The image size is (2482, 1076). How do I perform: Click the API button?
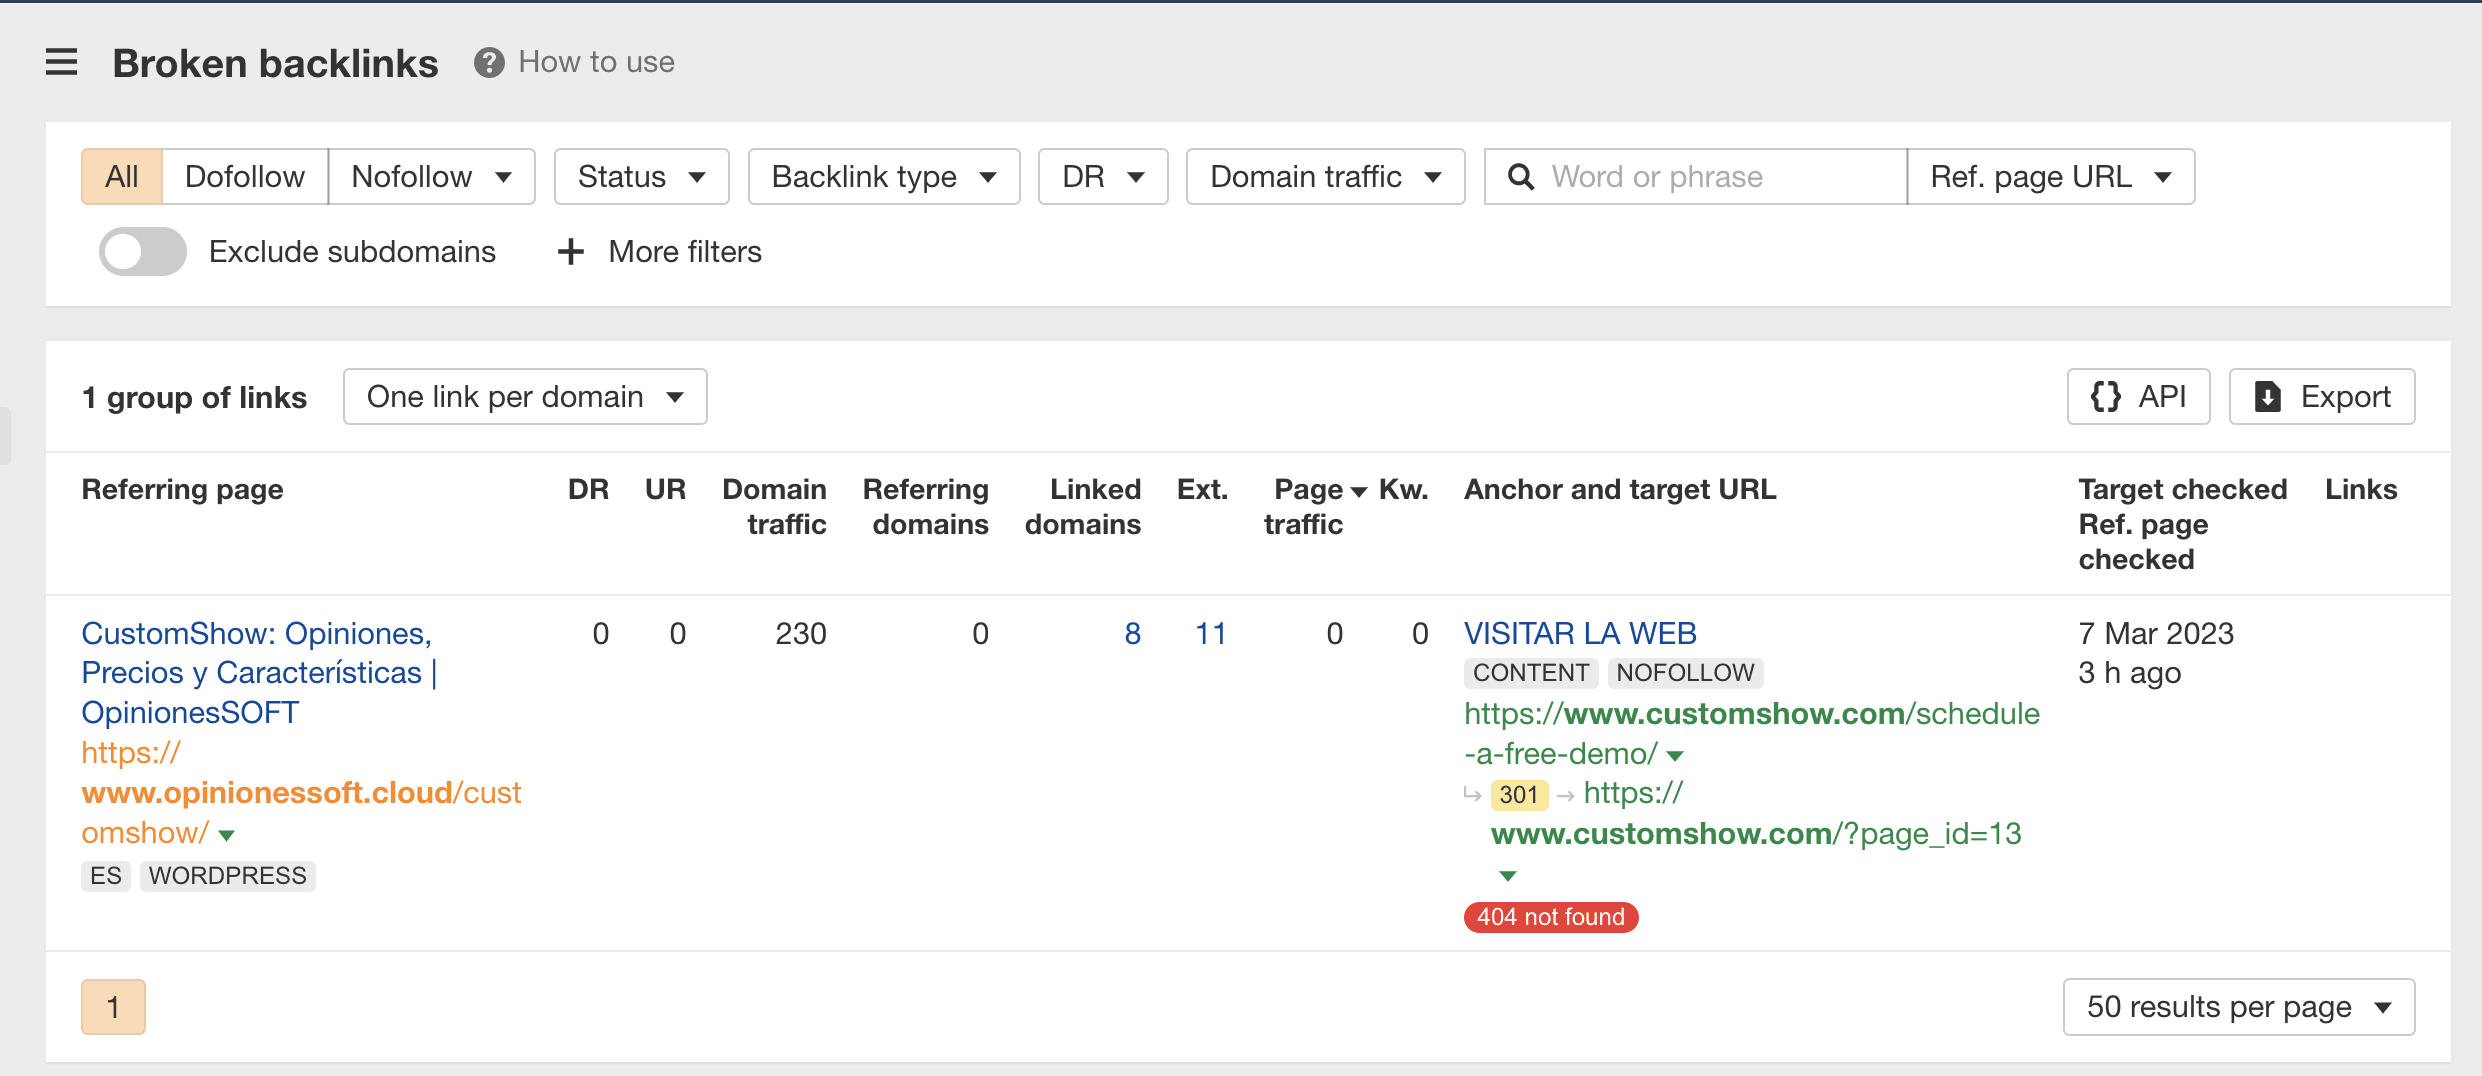(2139, 397)
